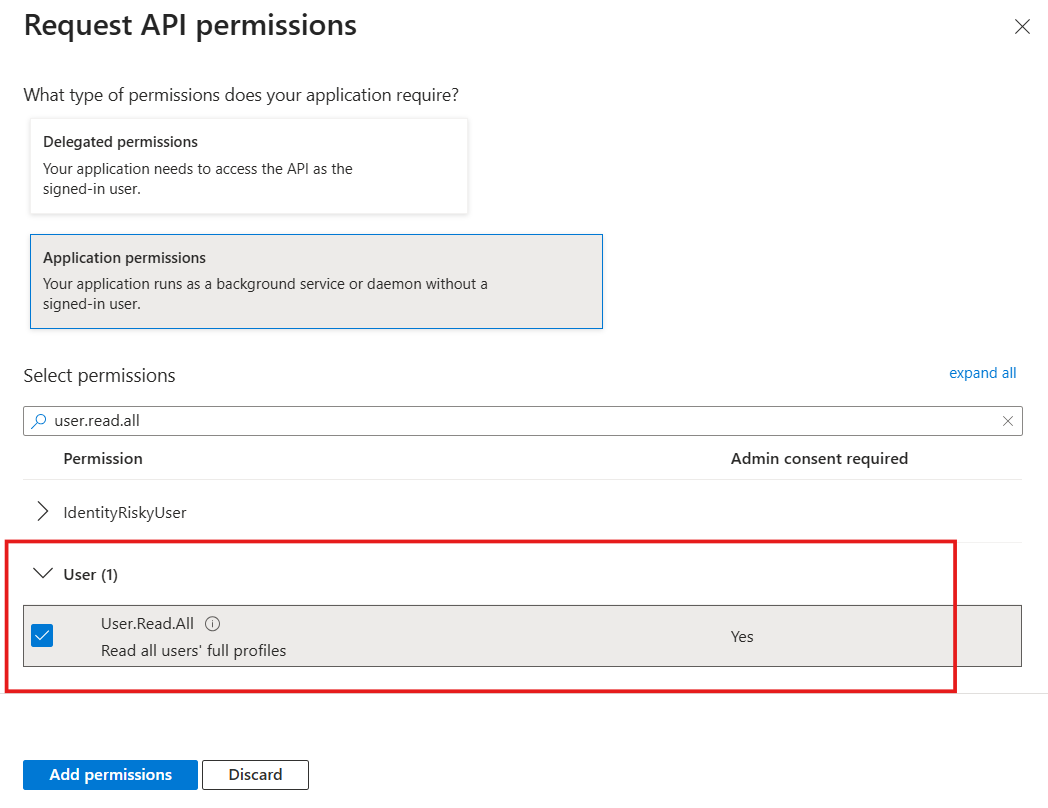
Task: Open the User.Read.All info tooltip icon
Action: pyautogui.click(x=212, y=624)
